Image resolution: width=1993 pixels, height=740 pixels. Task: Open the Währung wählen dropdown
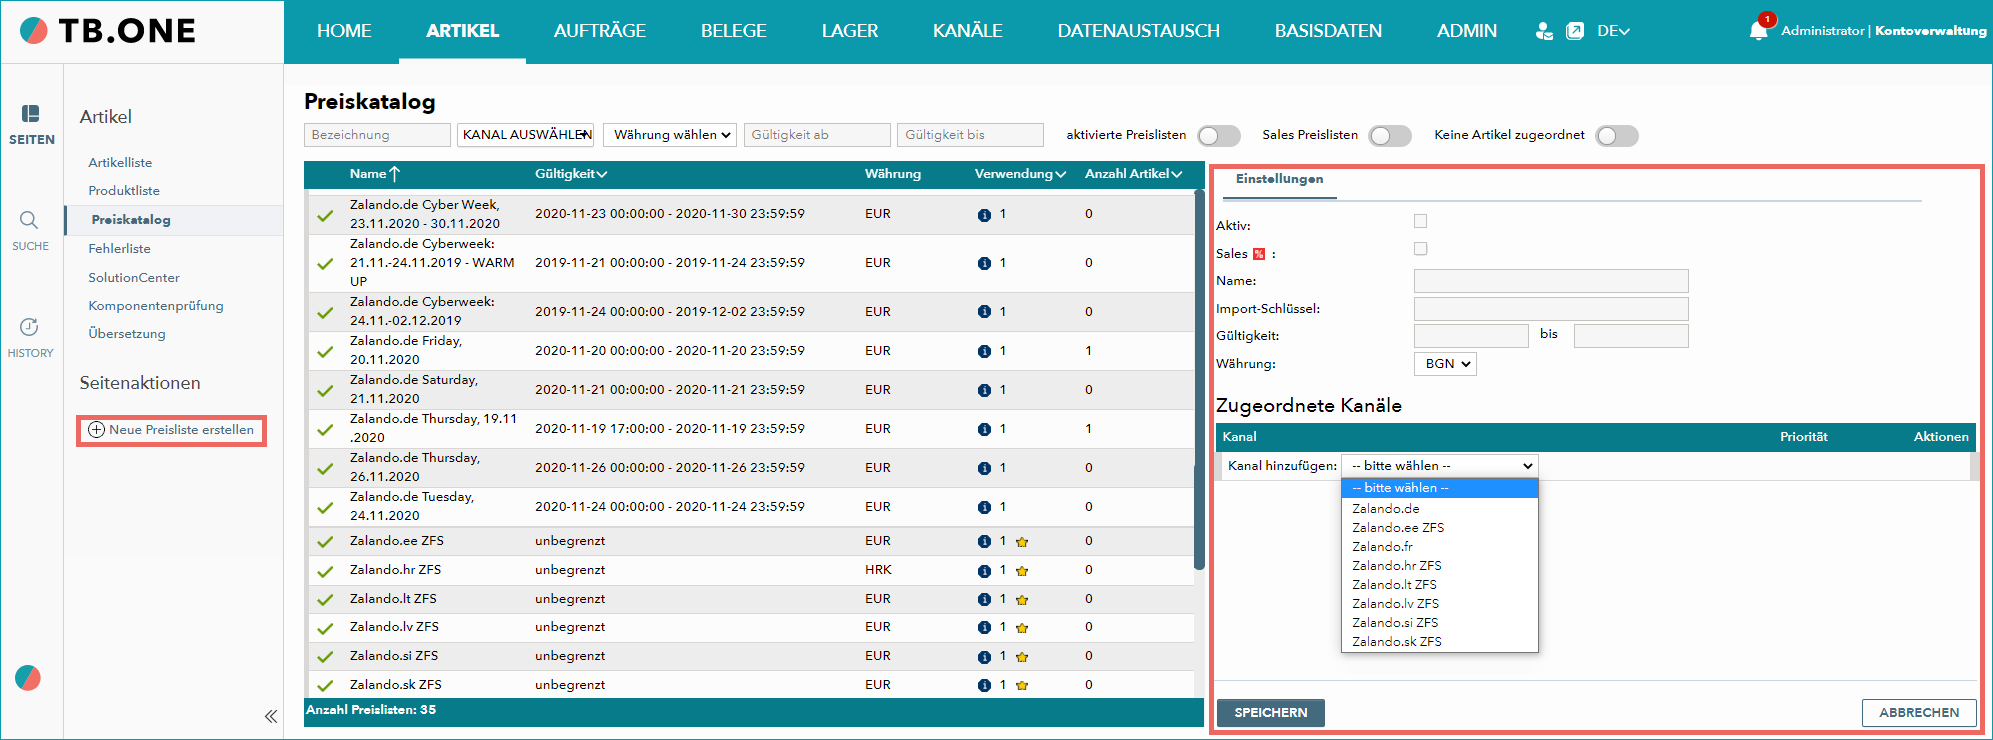coord(670,135)
